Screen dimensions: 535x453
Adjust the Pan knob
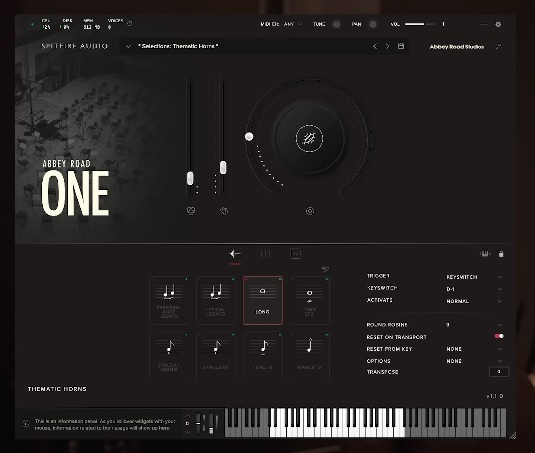(x=373, y=24)
